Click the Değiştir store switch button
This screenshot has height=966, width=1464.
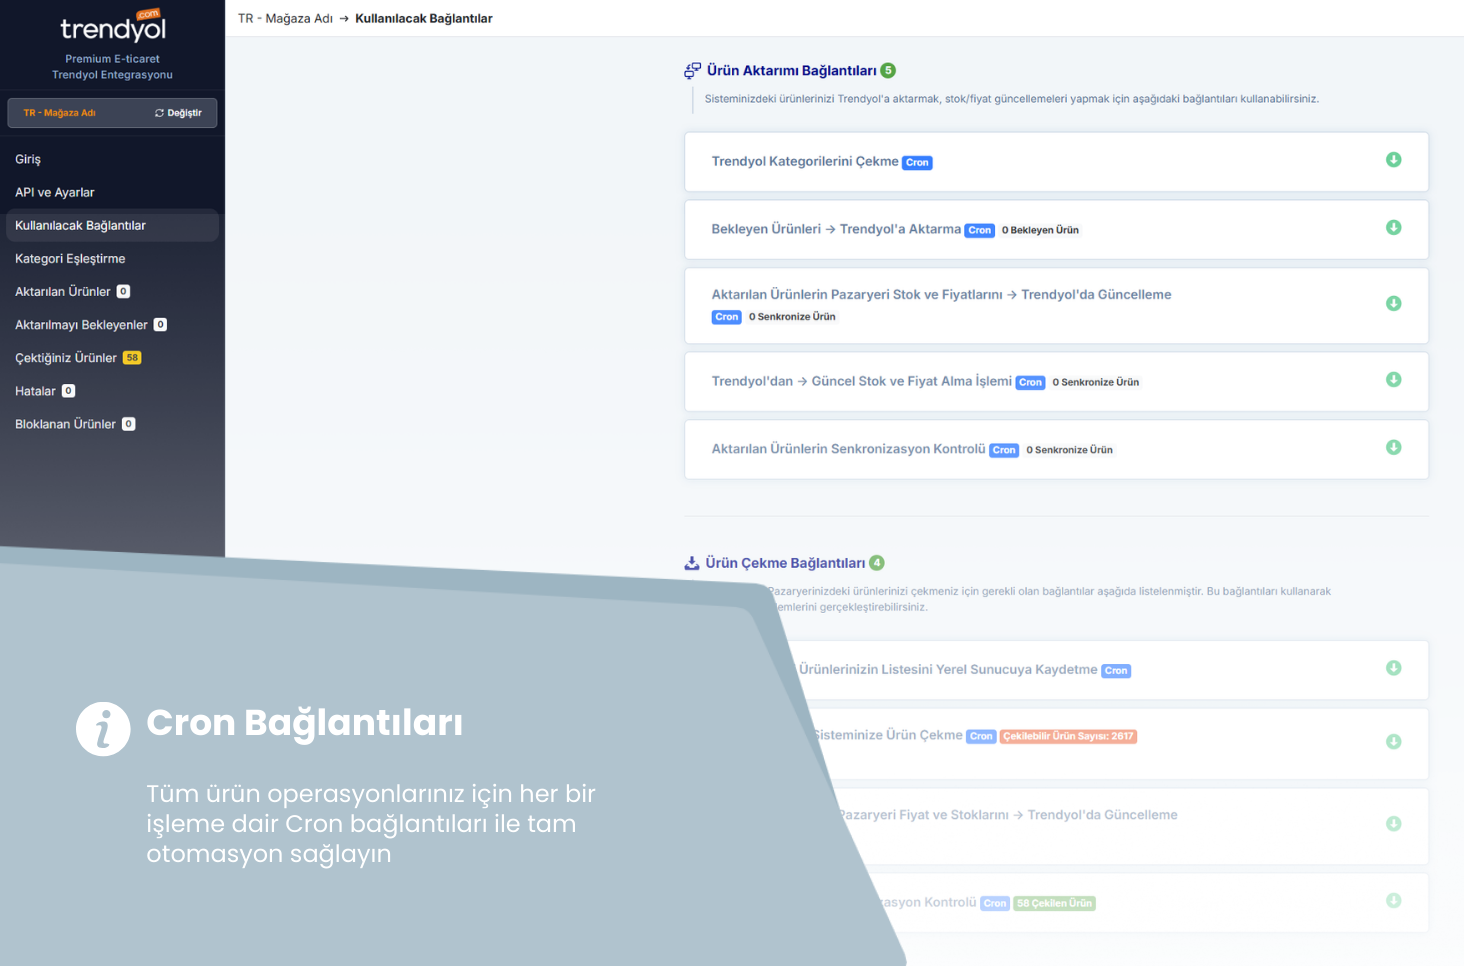178,113
